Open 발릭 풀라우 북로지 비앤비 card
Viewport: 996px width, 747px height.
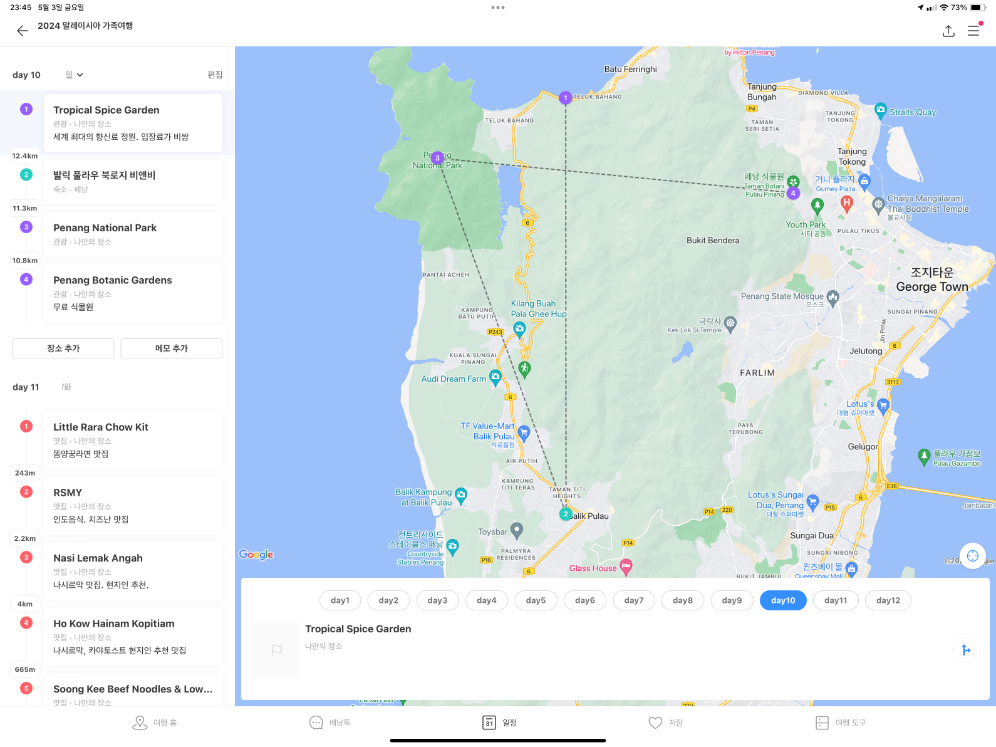click(133, 182)
